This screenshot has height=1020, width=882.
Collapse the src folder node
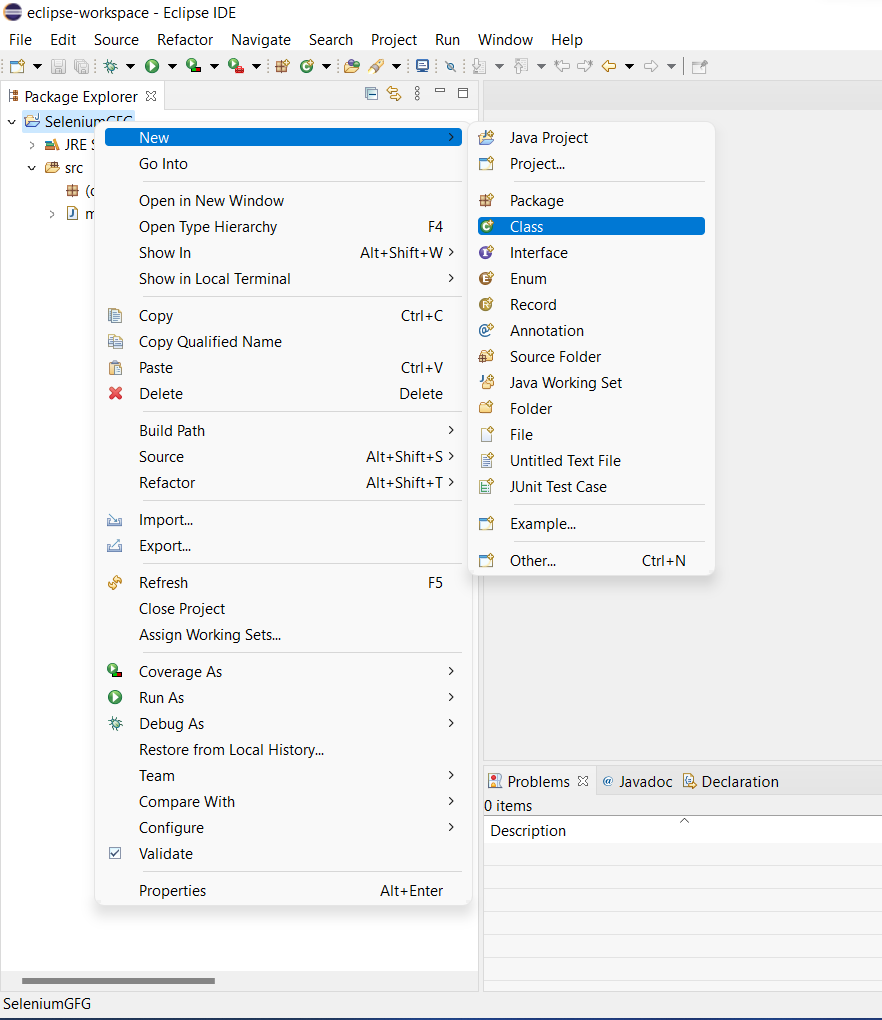point(32,168)
